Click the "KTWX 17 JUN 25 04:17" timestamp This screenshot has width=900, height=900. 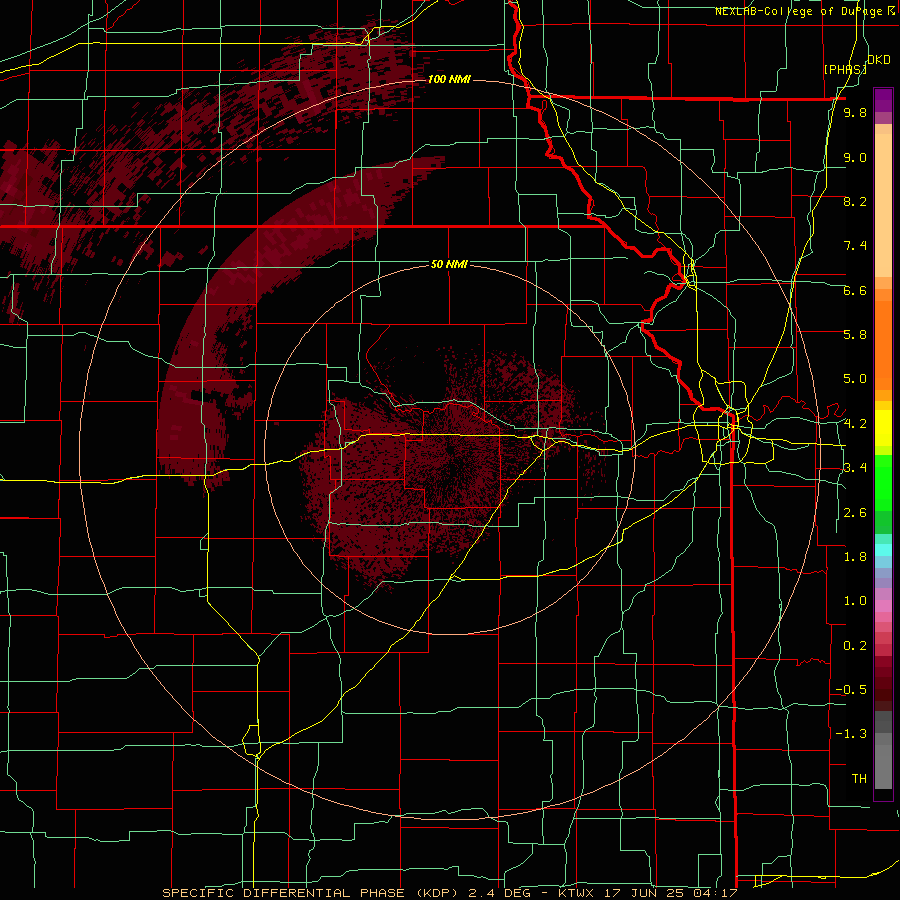click(x=648, y=893)
